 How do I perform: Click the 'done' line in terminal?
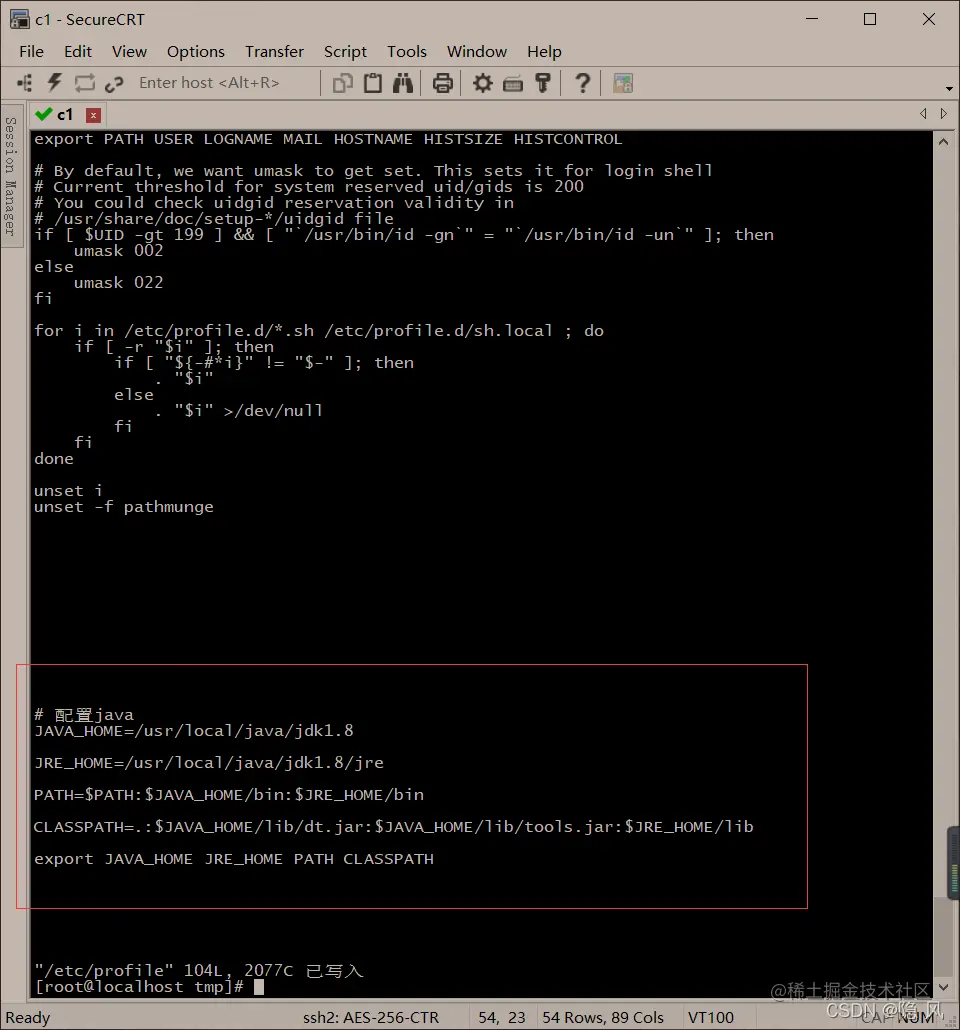pos(54,459)
